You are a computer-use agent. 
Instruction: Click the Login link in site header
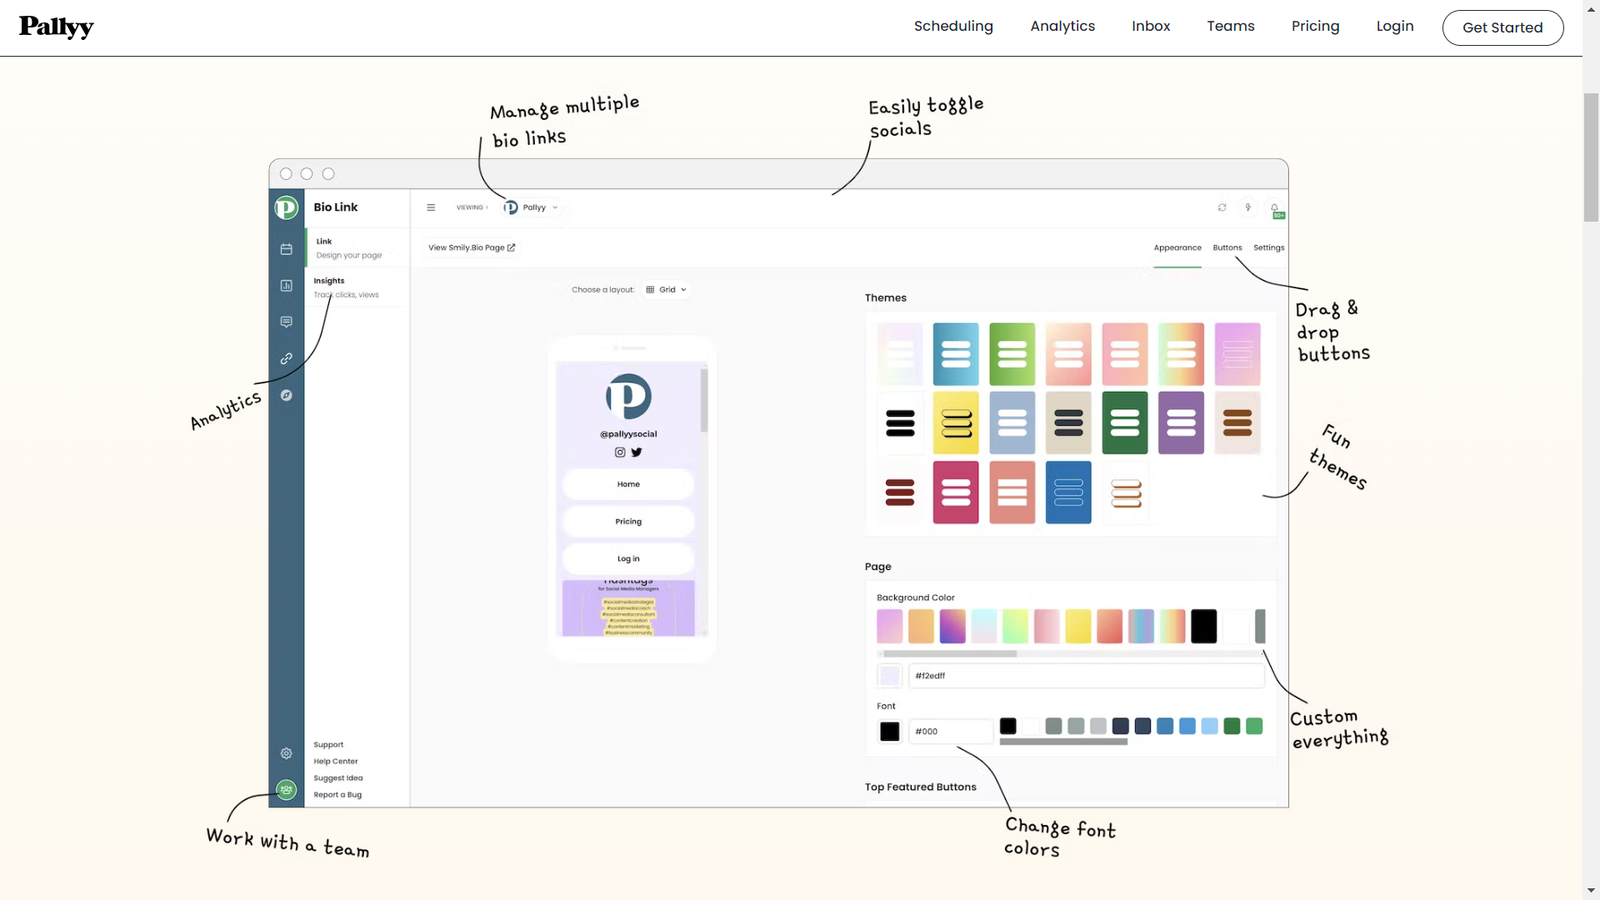pos(1394,26)
